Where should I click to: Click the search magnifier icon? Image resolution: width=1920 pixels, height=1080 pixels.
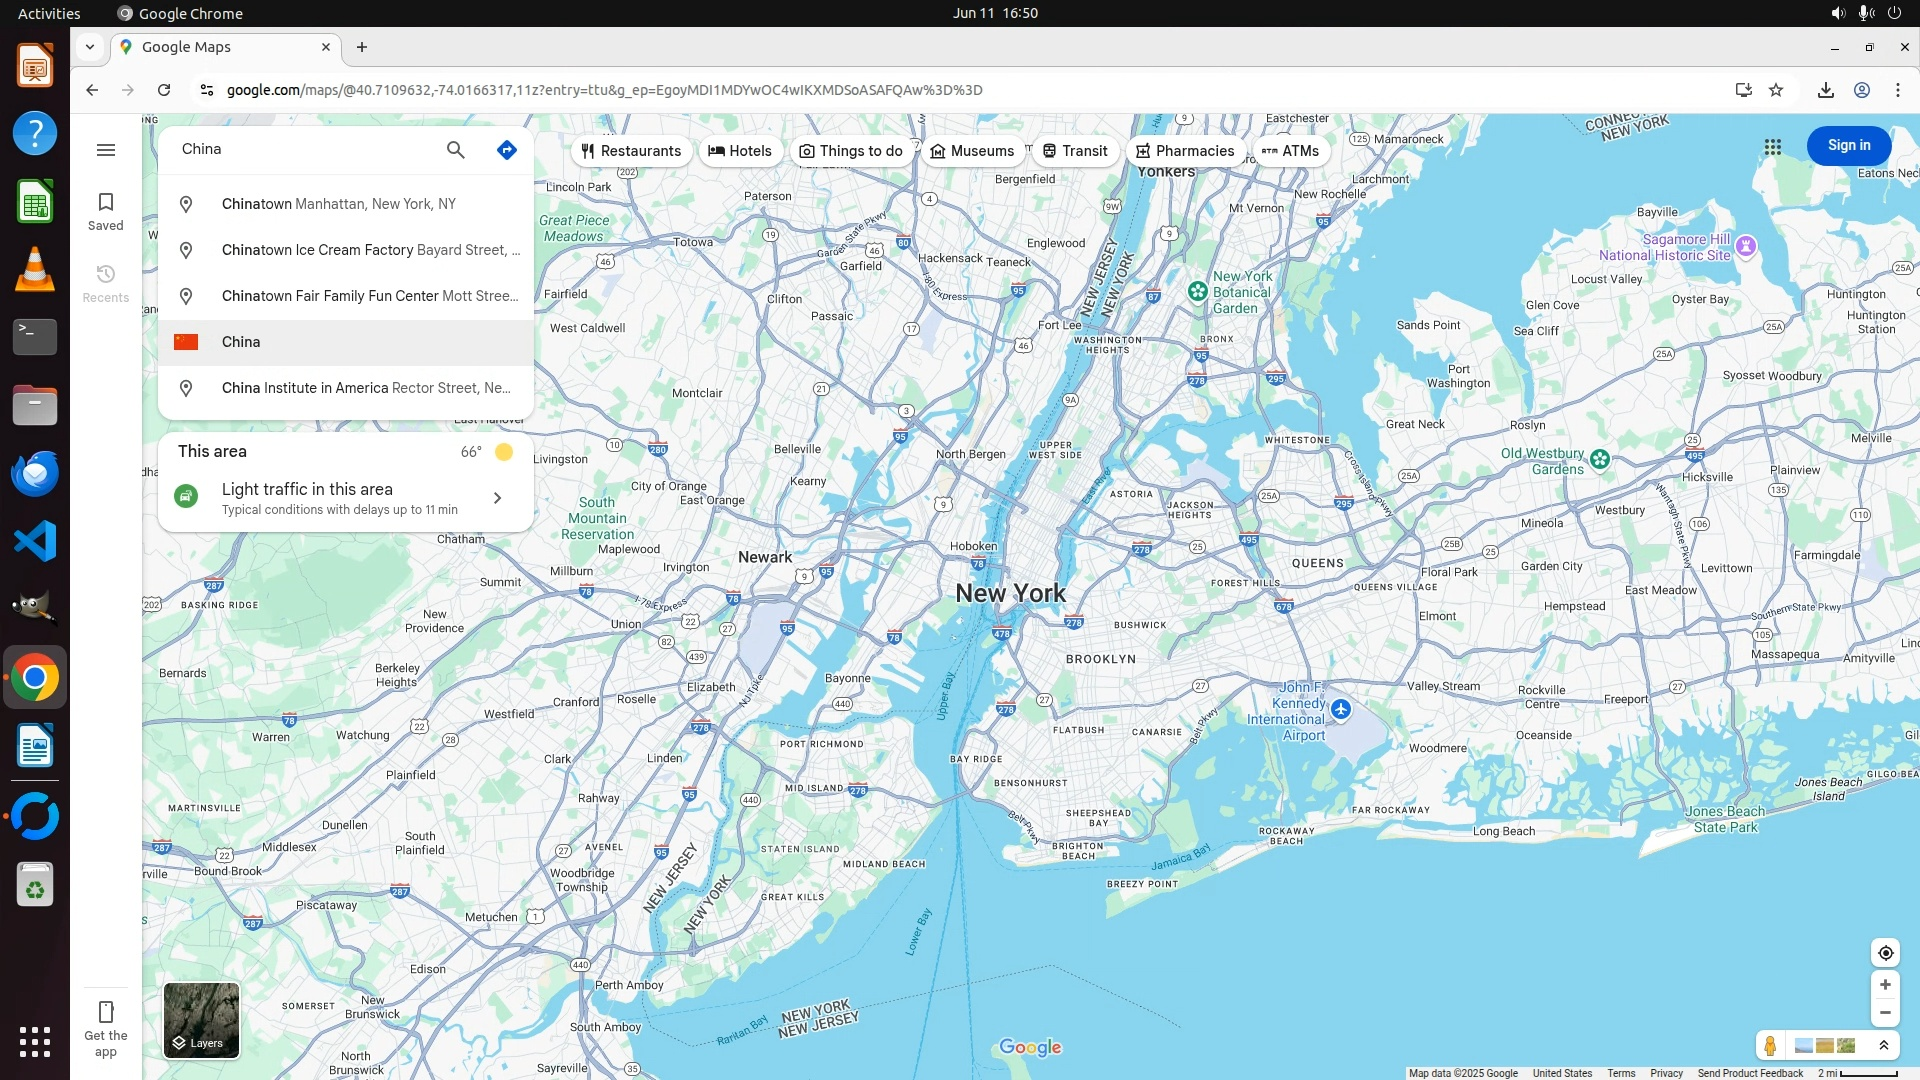click(x=455, y=150)
